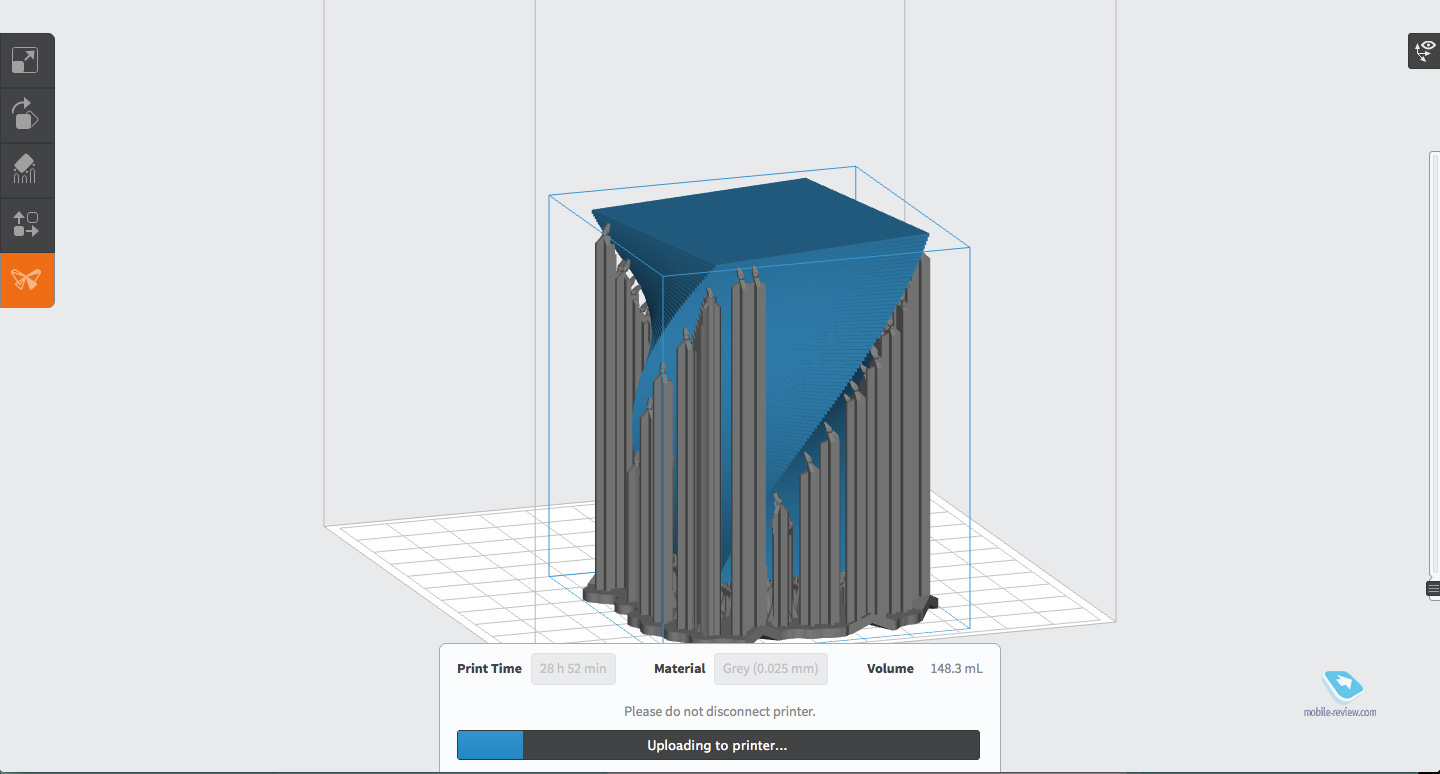Viewport: 1440px width, 774px height.
Task: Click the orange Formlabs butterfly print icon
Action: tap(25, 280)
